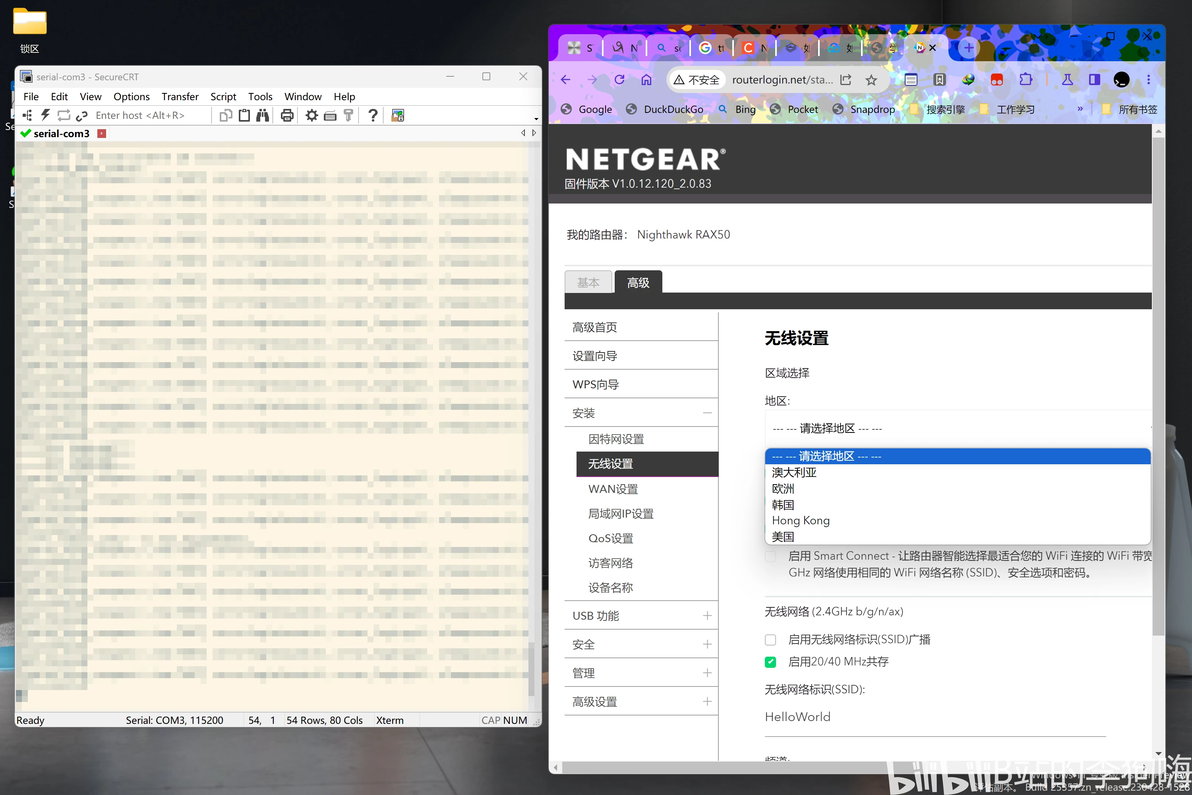1192x795 pixels.
Task: Click the SSID field showing HelloWorld
Action: pyautogui.click(x=935, y=717)
